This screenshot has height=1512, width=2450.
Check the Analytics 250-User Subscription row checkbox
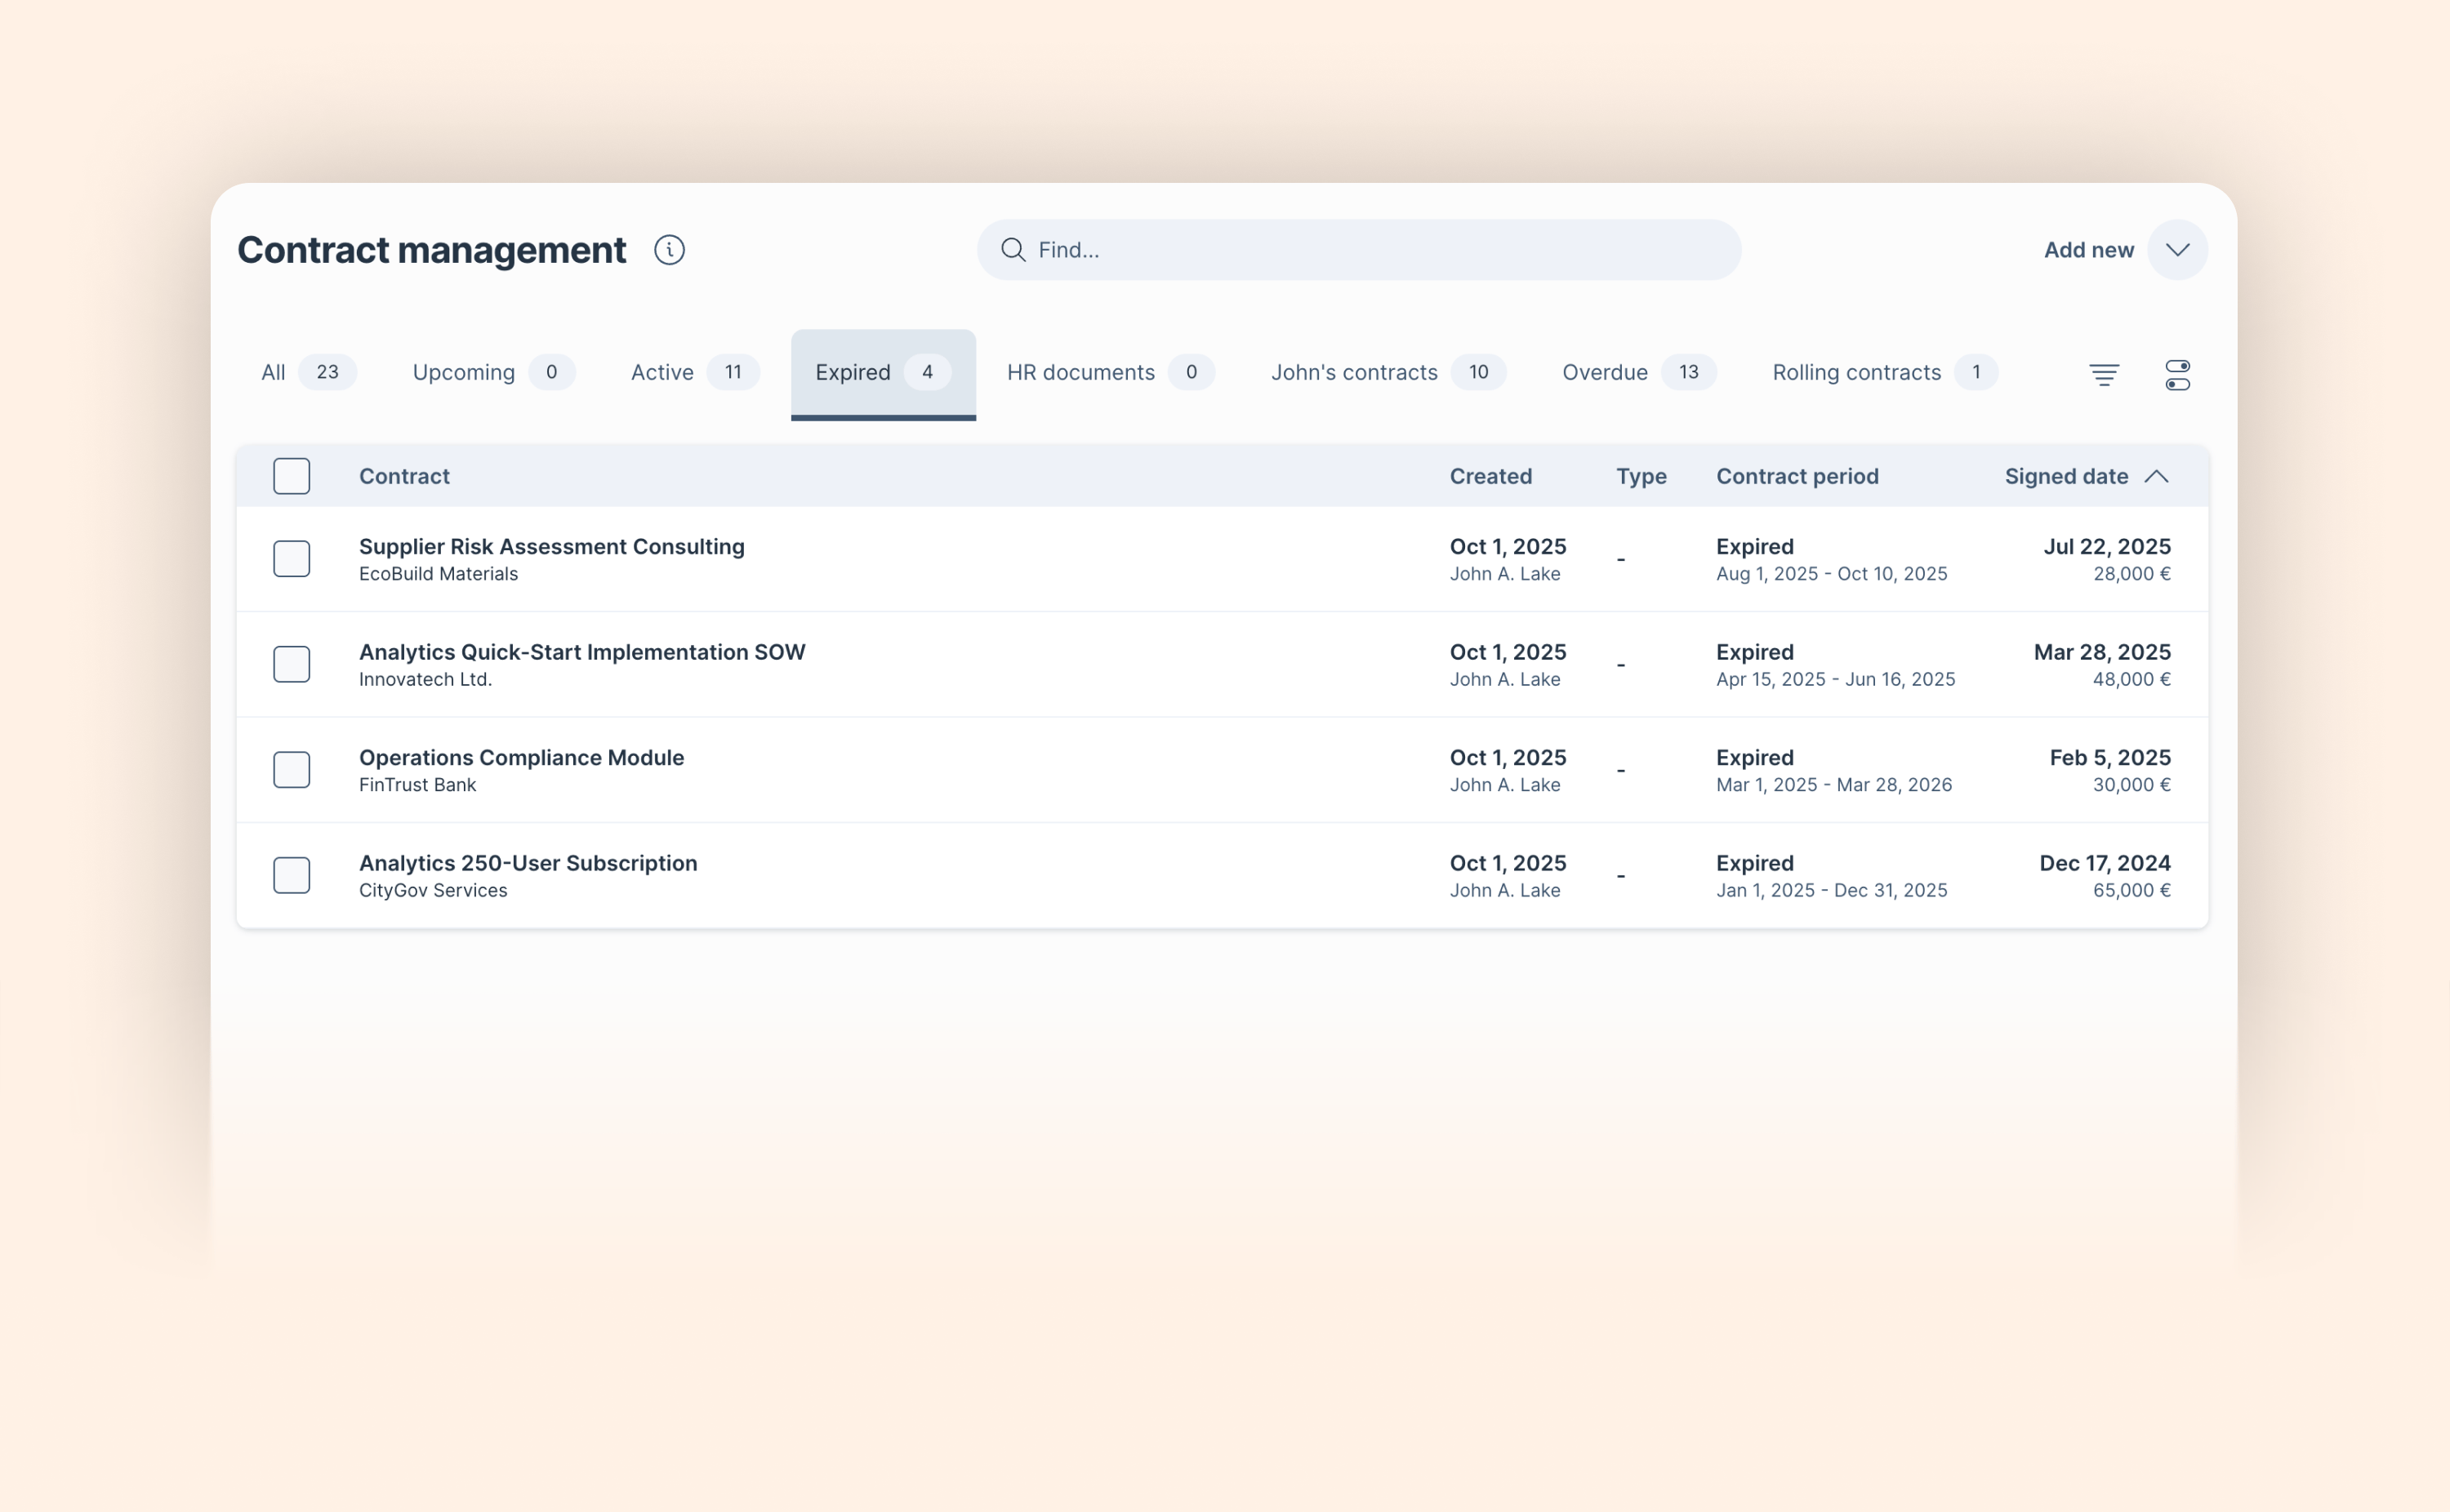(291, 875)
